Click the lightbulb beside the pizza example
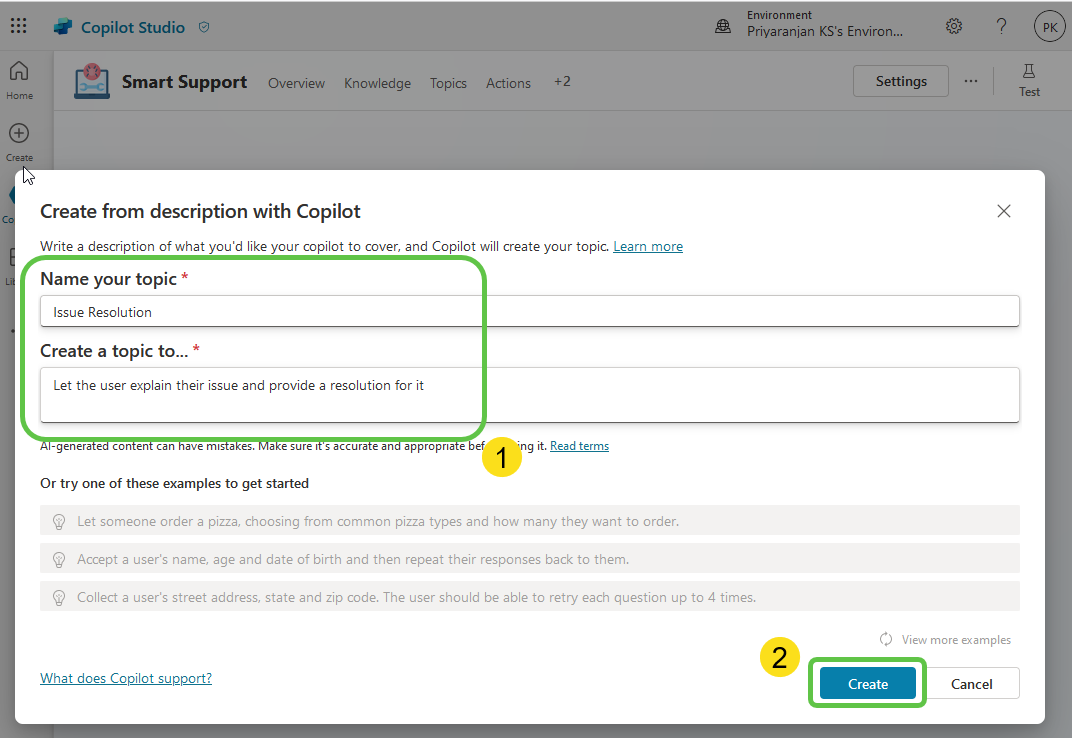This screenshot has width=1072, height=738. (x=59, y=521)
